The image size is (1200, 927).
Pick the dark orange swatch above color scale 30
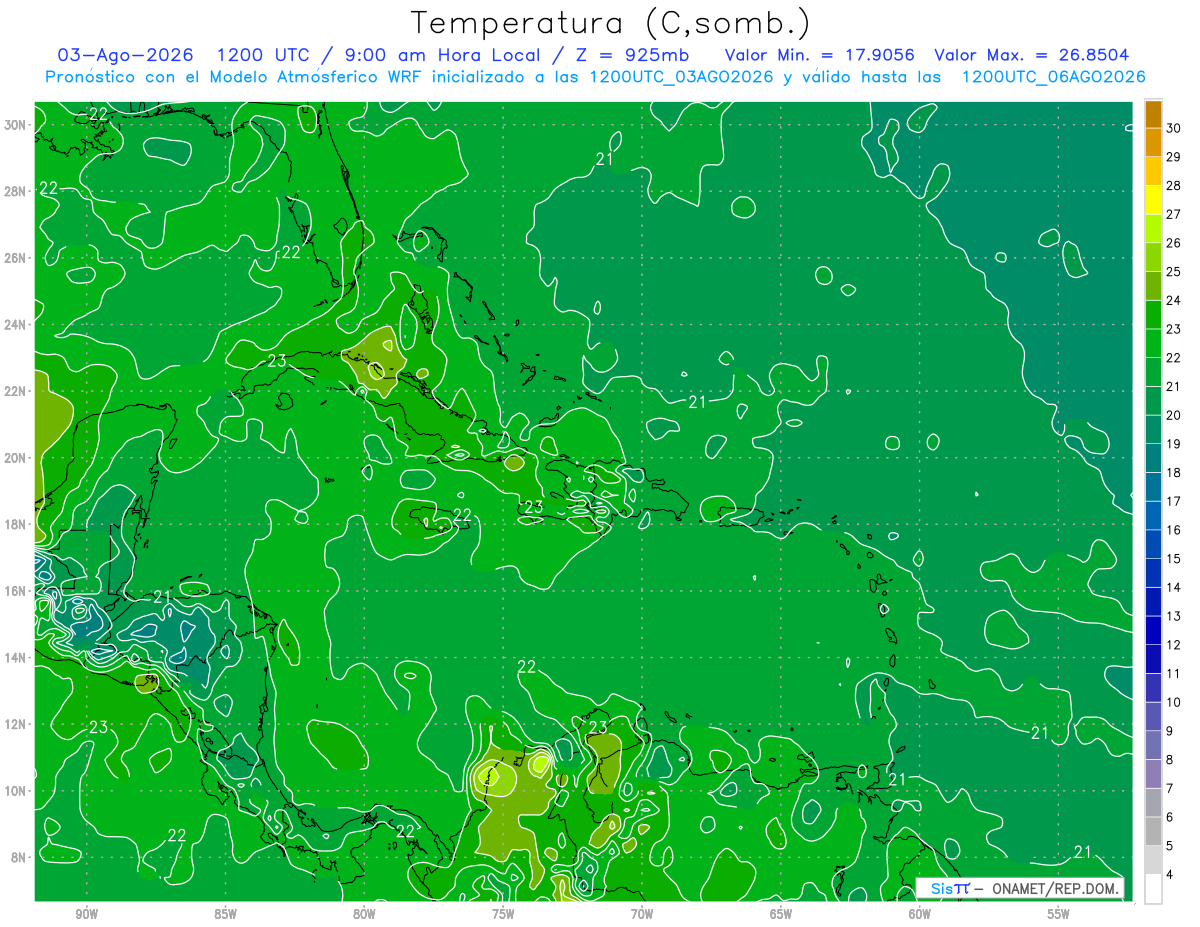1153,114
